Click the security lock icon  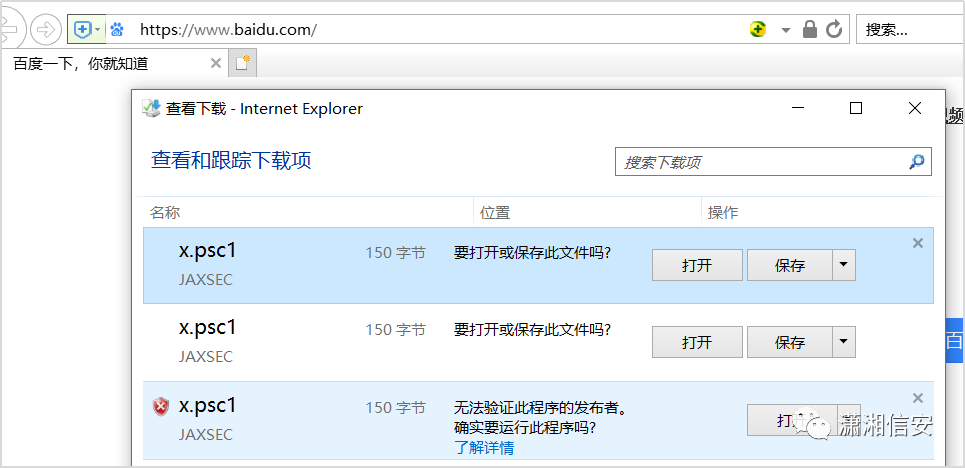[x=810, y=29]
